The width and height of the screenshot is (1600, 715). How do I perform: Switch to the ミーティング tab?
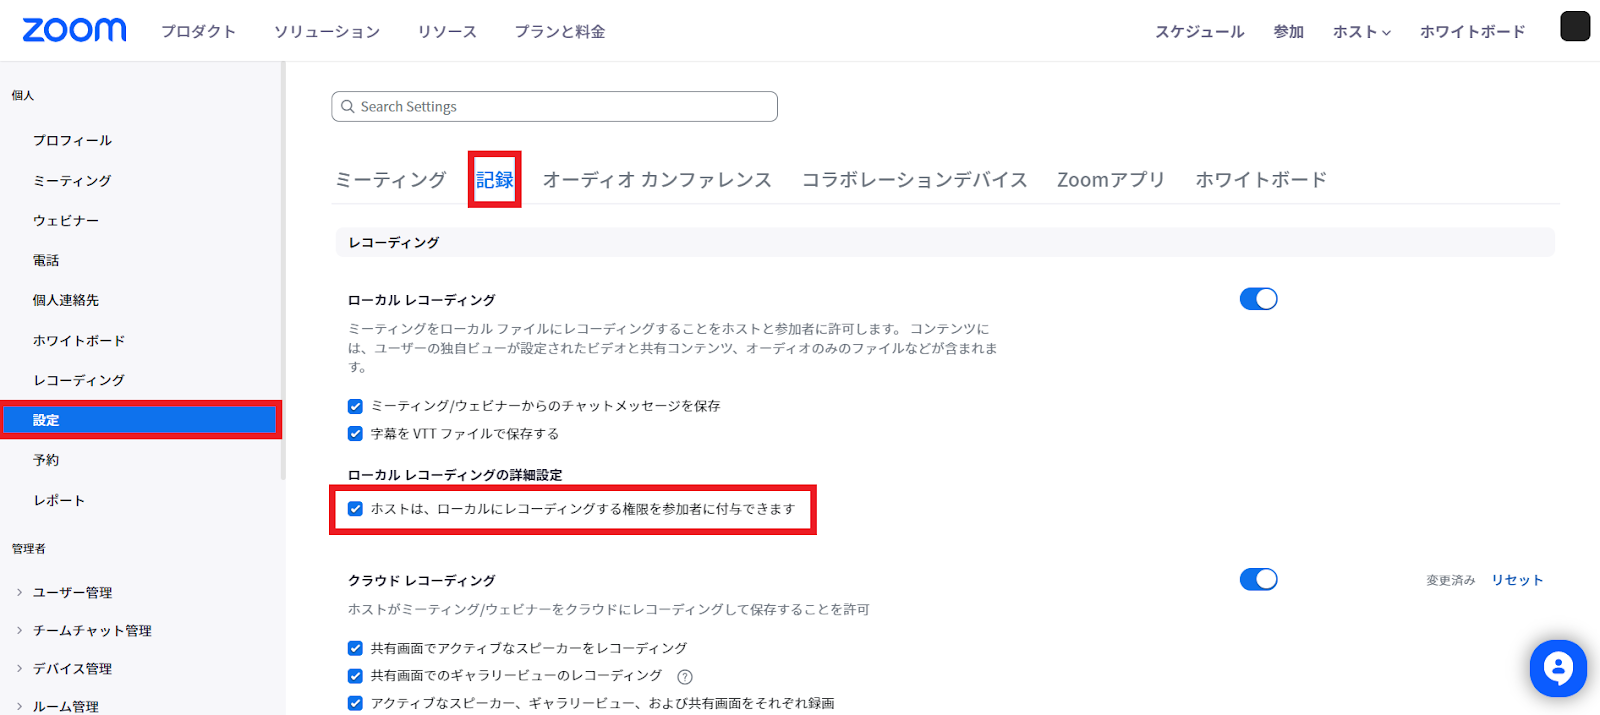[390, 180]
